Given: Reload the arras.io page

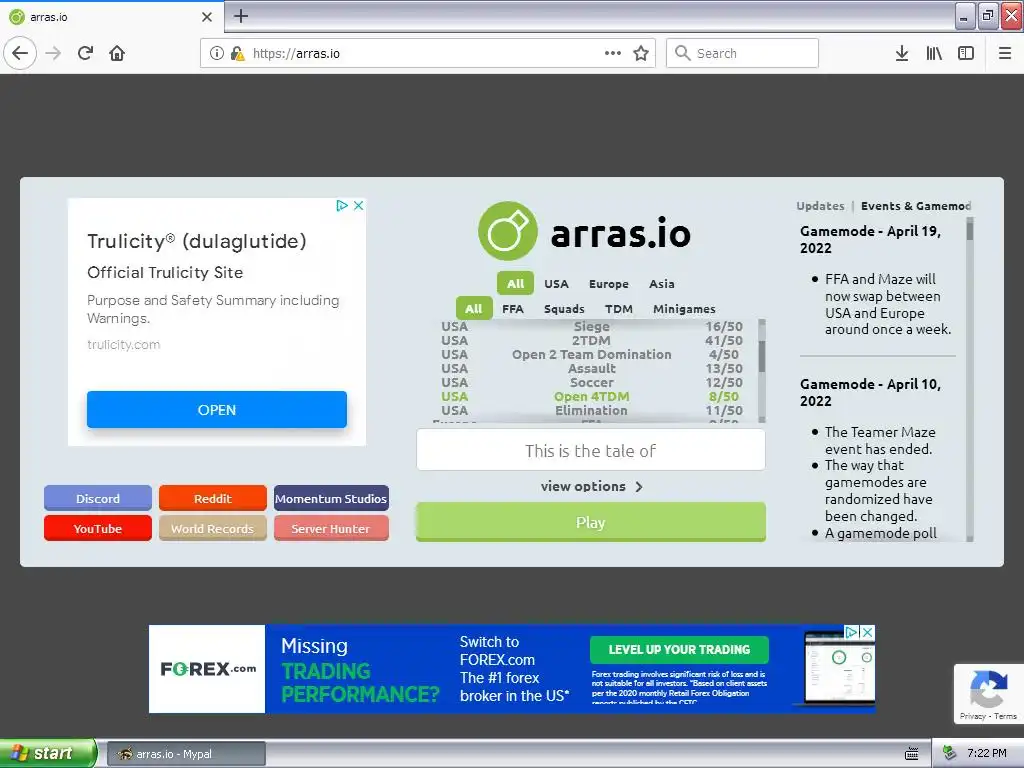Looking at the screenshot, I should 85,53.
